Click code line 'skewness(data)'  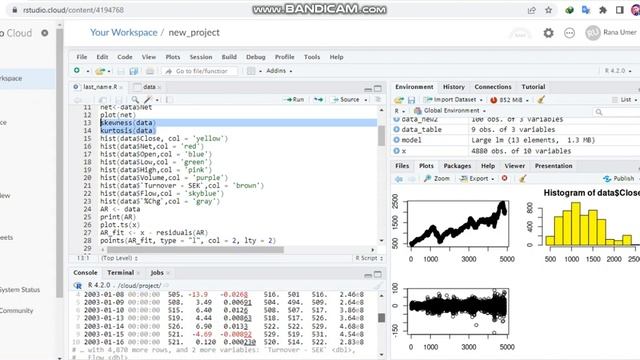pyautogui.click(x=128, y=123)
